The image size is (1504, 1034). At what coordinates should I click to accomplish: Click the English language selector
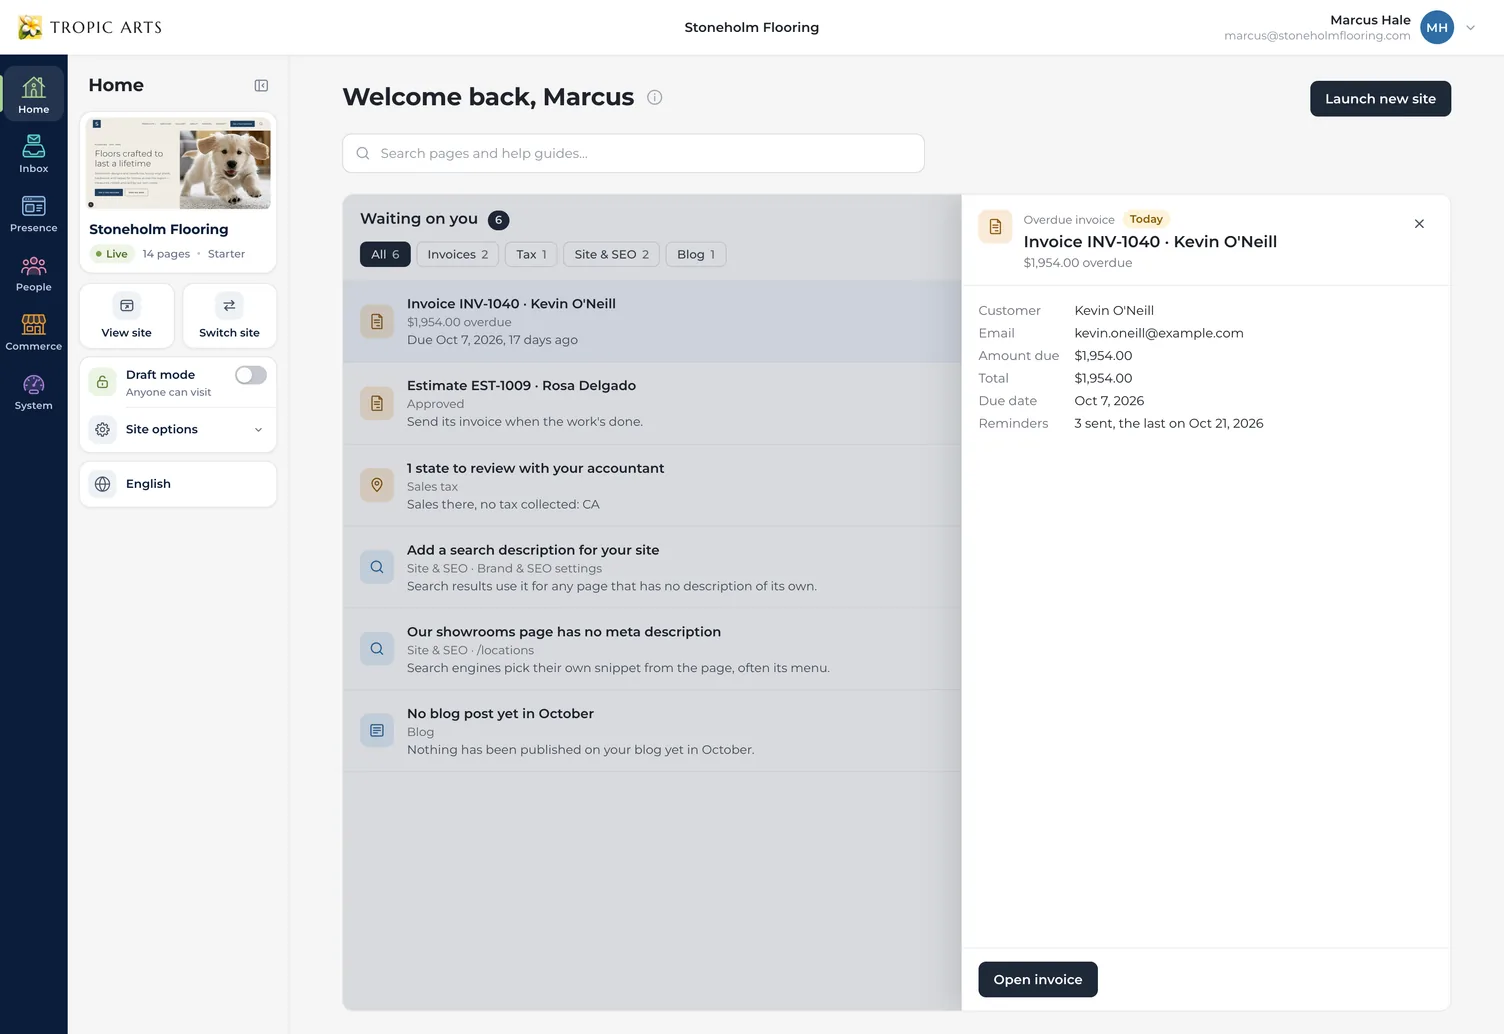click(x=178, y=484)
